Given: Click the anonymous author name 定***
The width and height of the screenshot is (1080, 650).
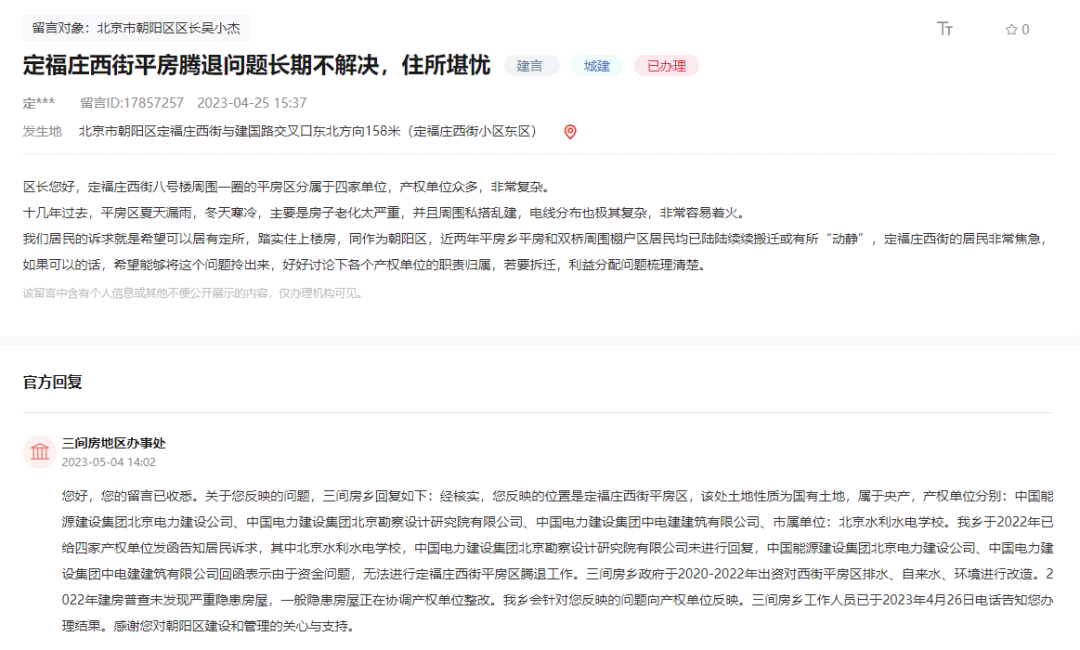Looking at the screenshot, I should pyautogui.click(x=39, y=103).
